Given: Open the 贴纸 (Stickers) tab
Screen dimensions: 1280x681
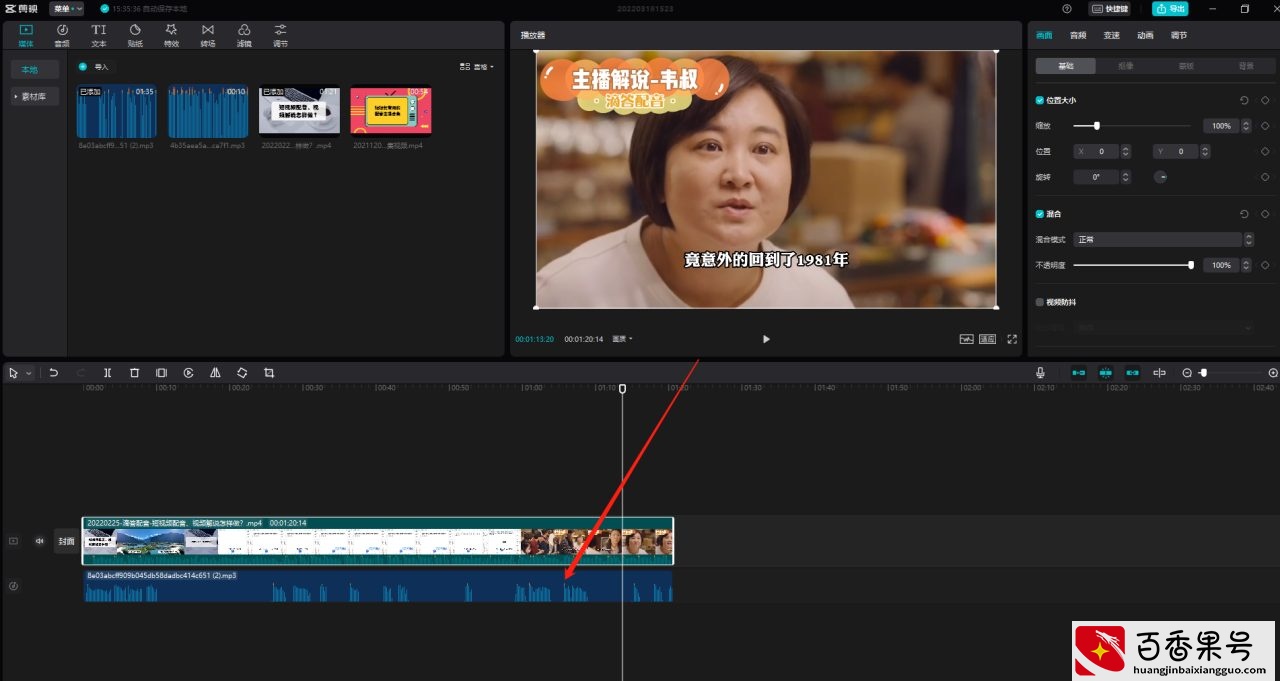Looking at the screenshot, I should tap(135, 36).
